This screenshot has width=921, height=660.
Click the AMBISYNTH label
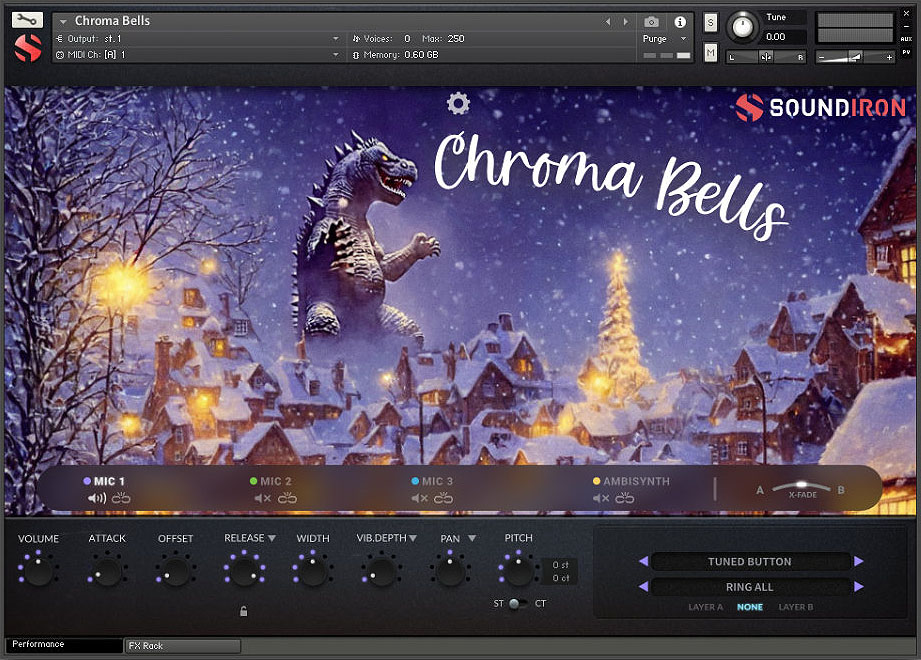(x=636, y=481)
